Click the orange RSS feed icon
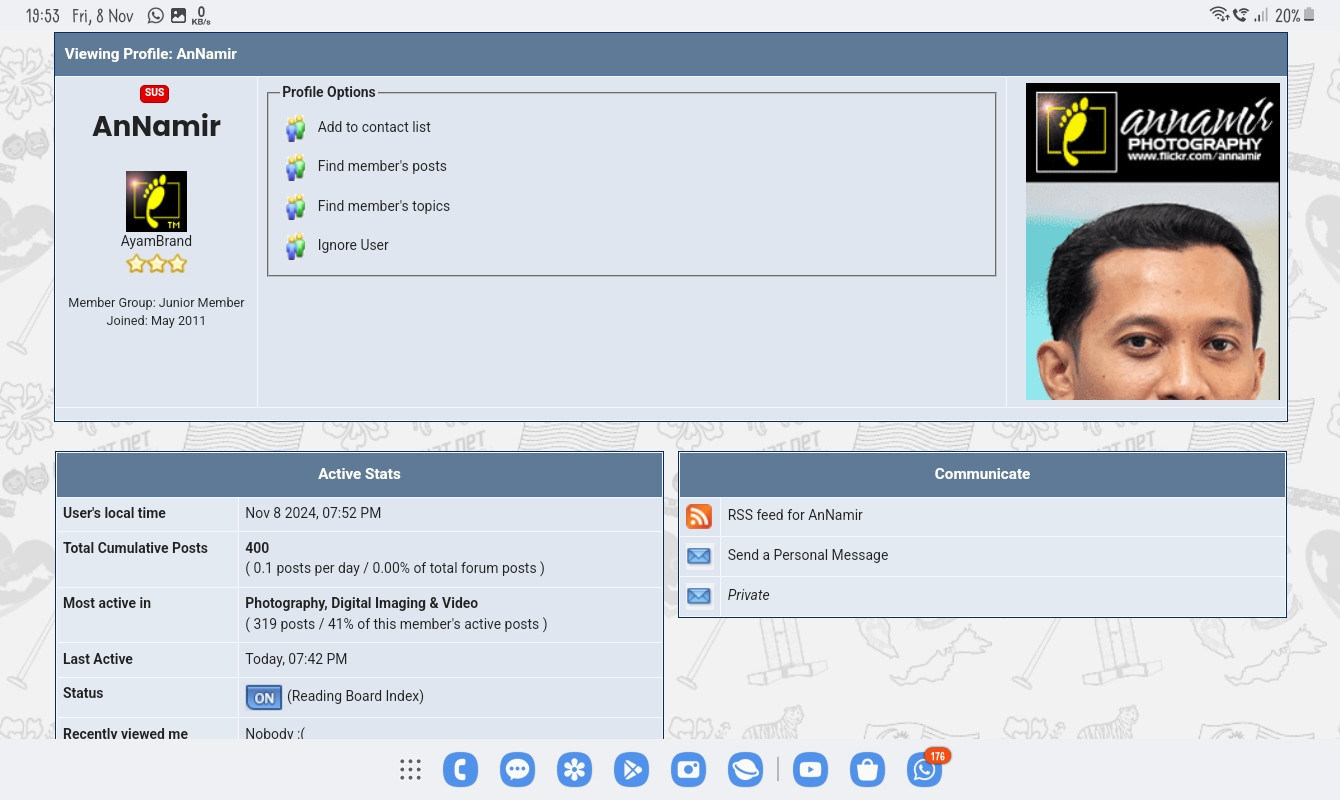 point(699,516)
